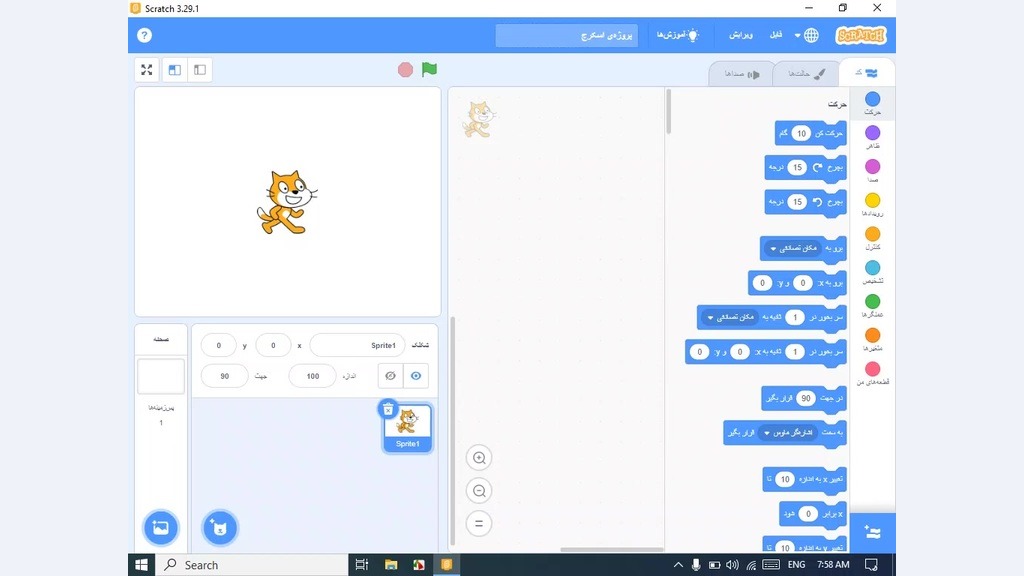Click the Choose a Sprite cat button
This screenshot has width=1024, height=576.
220,528
